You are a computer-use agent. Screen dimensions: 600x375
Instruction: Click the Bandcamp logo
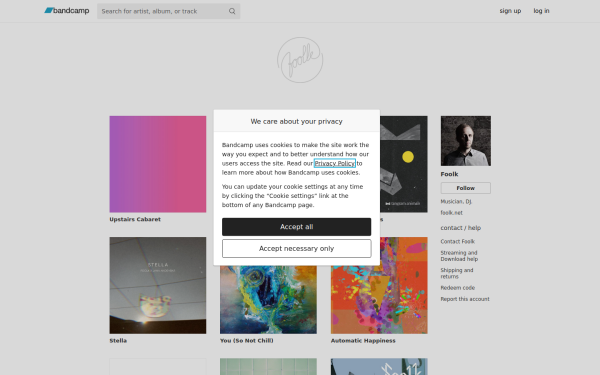click(x=67, y=11)
